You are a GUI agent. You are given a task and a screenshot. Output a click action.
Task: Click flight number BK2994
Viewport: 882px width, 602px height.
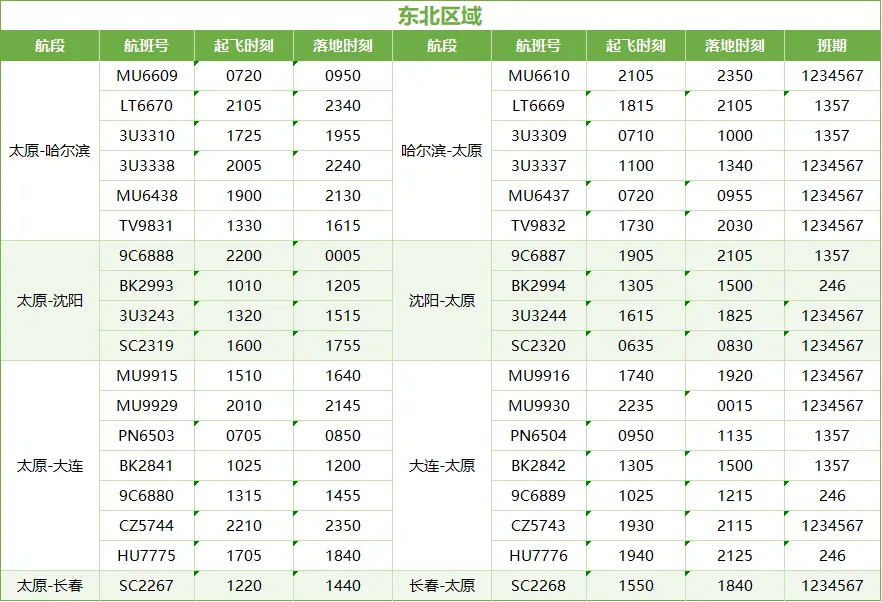[x=539, y=286]
